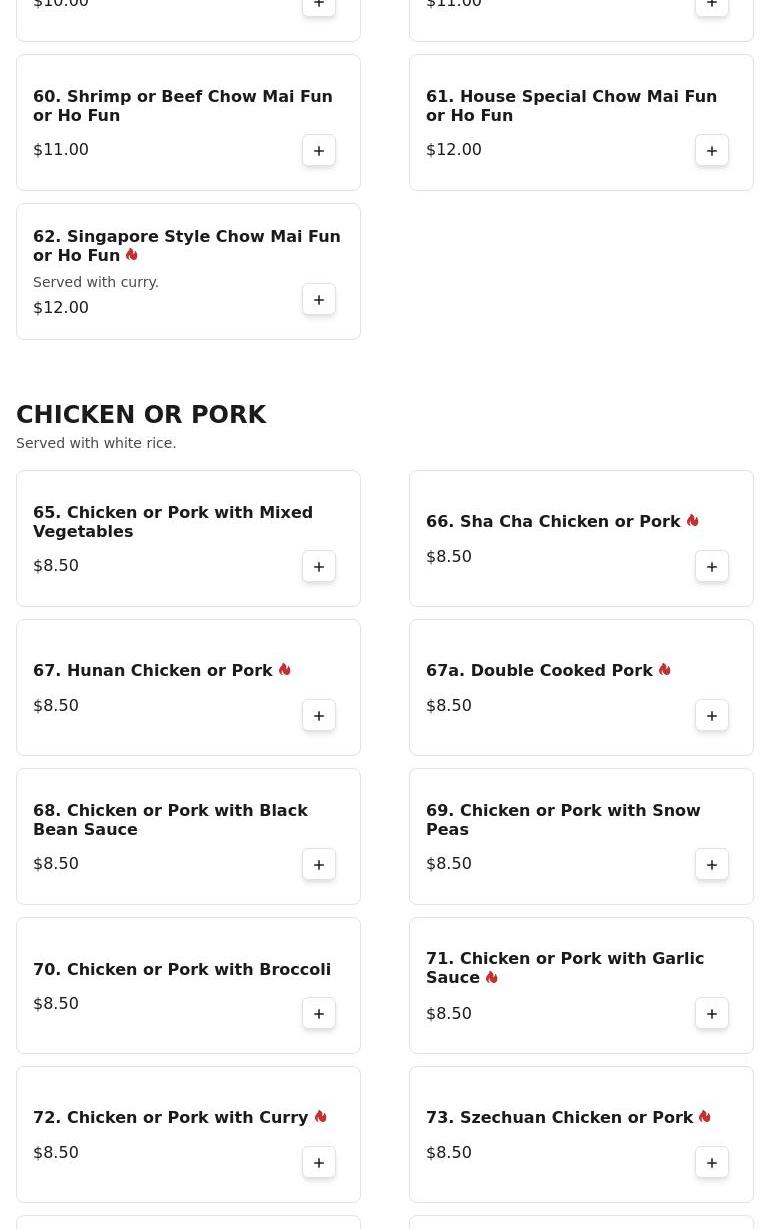Add Singapore Style Chow Mai Fun
This screenshot has width=770, height=1229.
pyautogui.click(x=319, y=300)
